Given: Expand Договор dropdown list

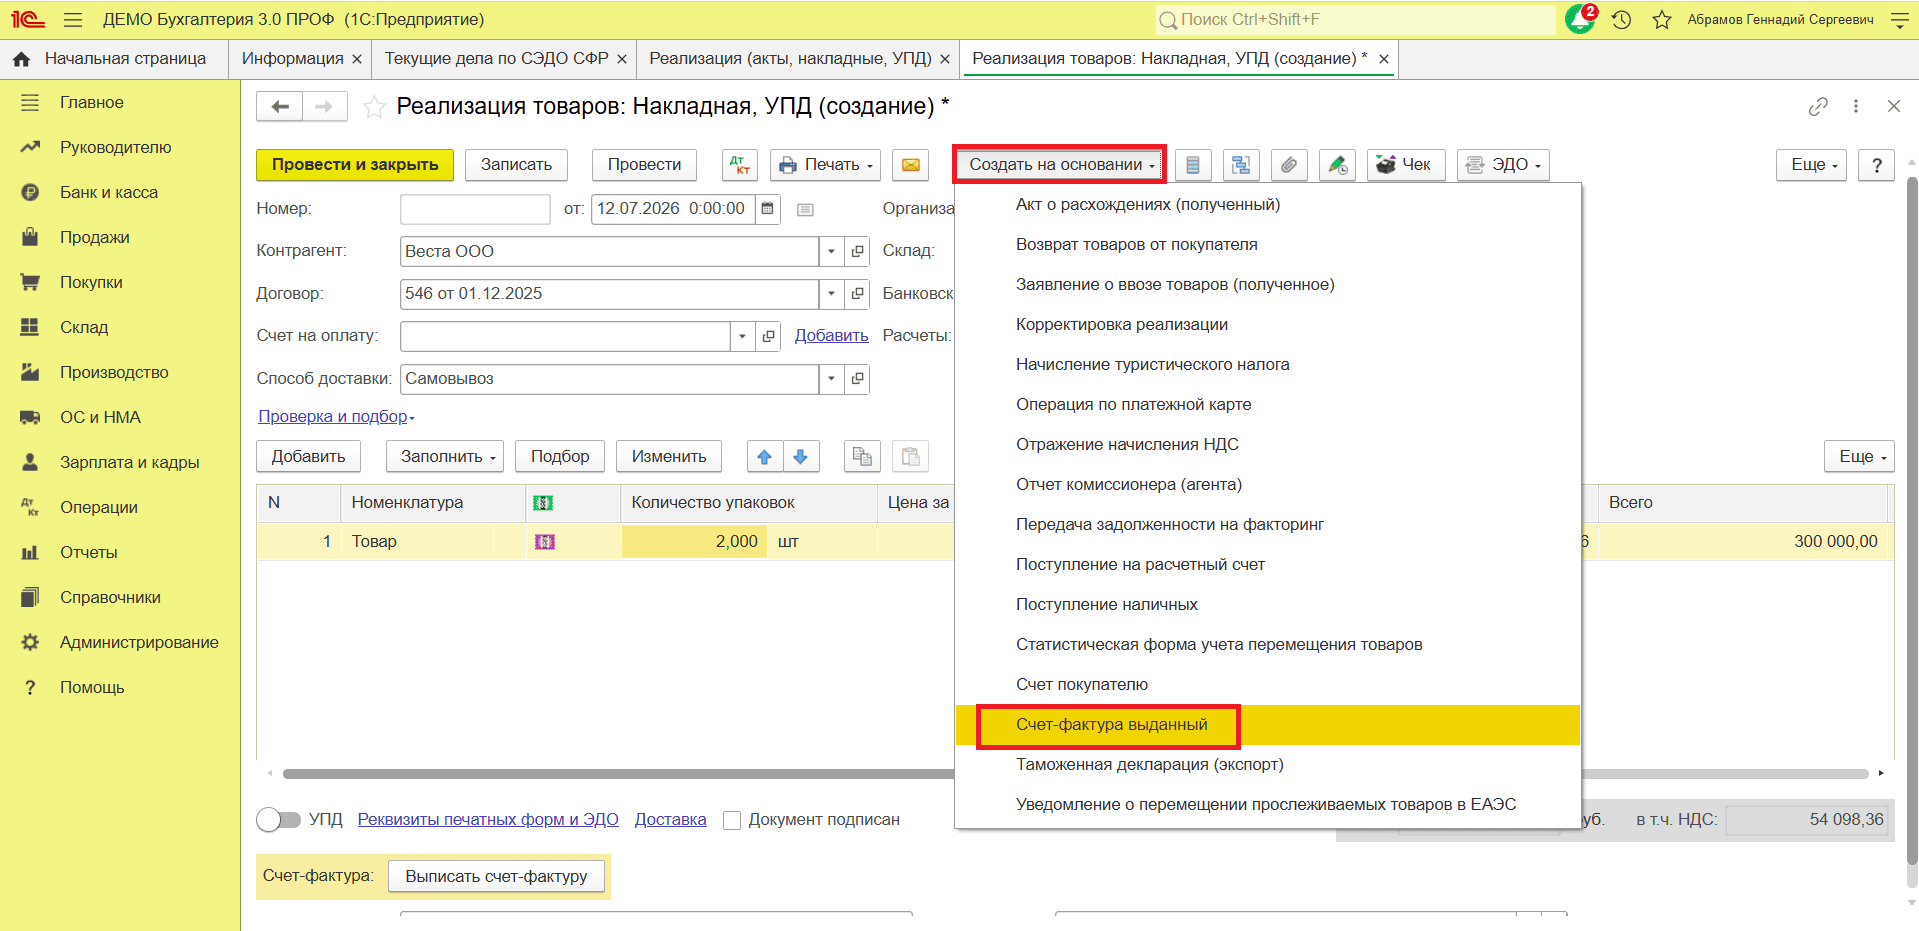Looking at the screenshot, I should tap(832, 294).
